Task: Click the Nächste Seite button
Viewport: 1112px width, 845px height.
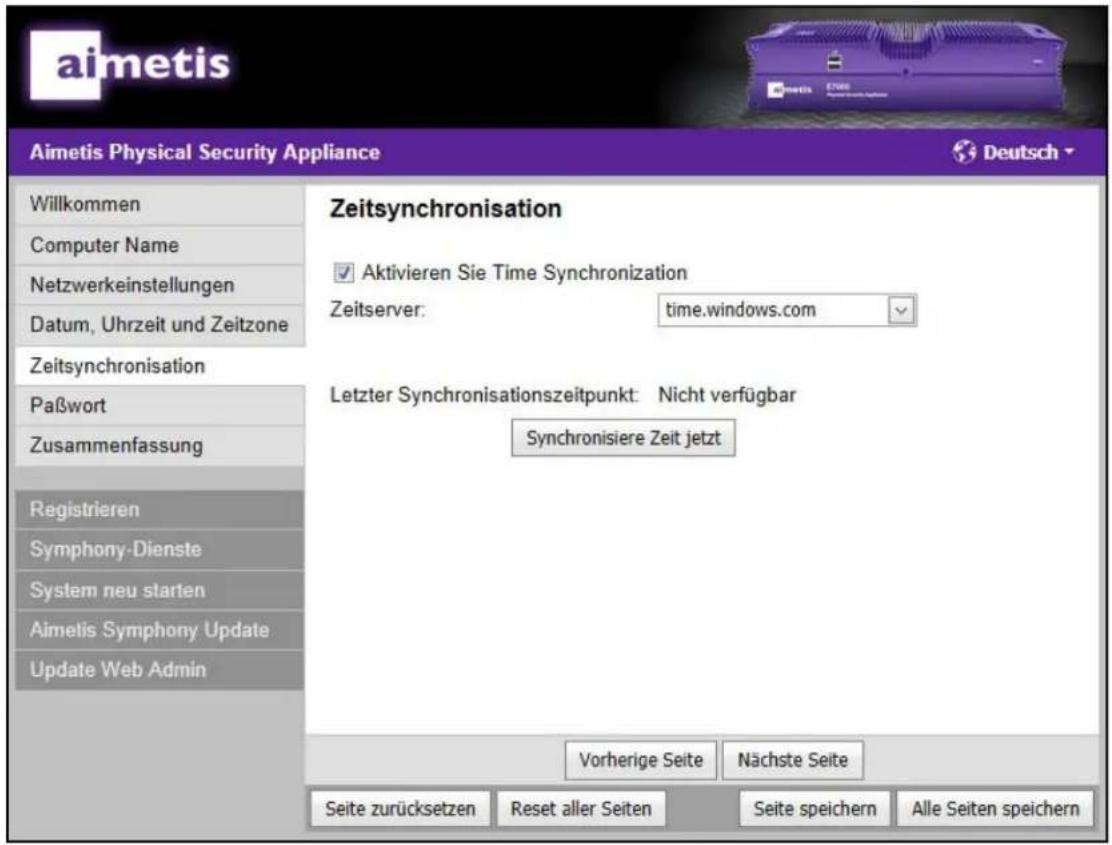Action: tap(792, 760)
